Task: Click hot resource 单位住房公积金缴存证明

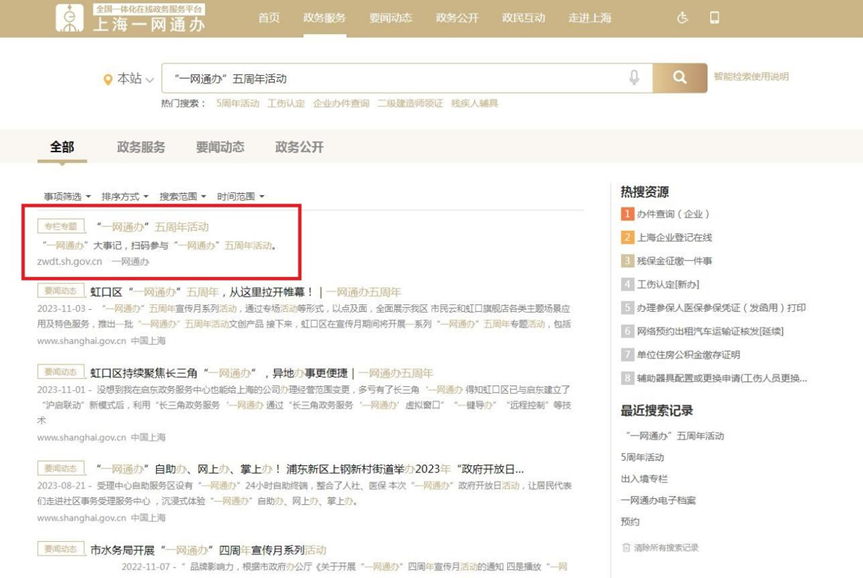Action: [x=689, y=355]
